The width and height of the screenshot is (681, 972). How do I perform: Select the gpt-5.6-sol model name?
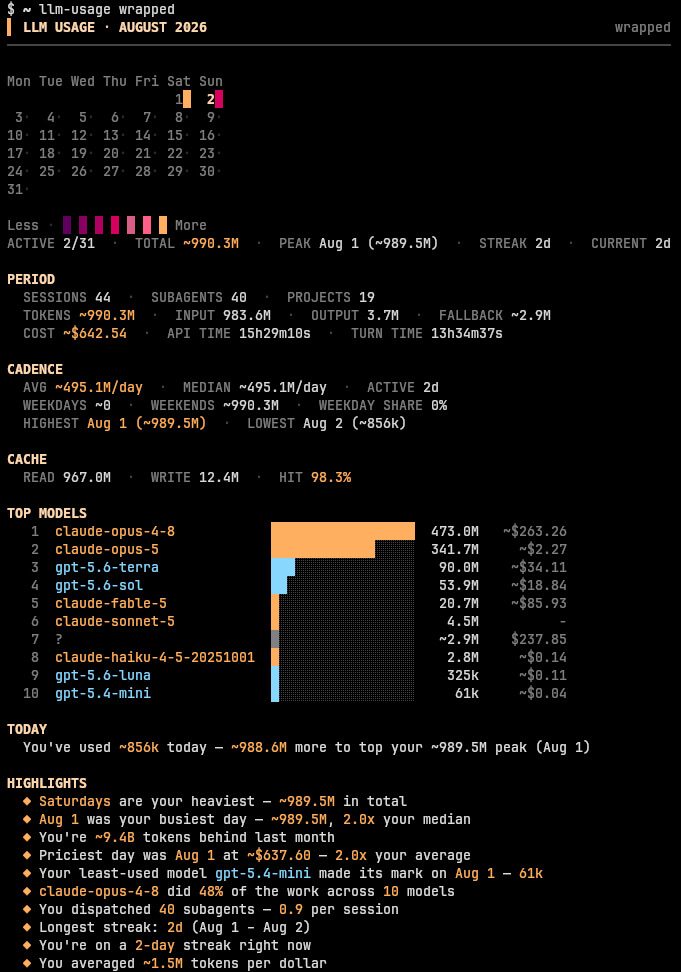point(99,585)
